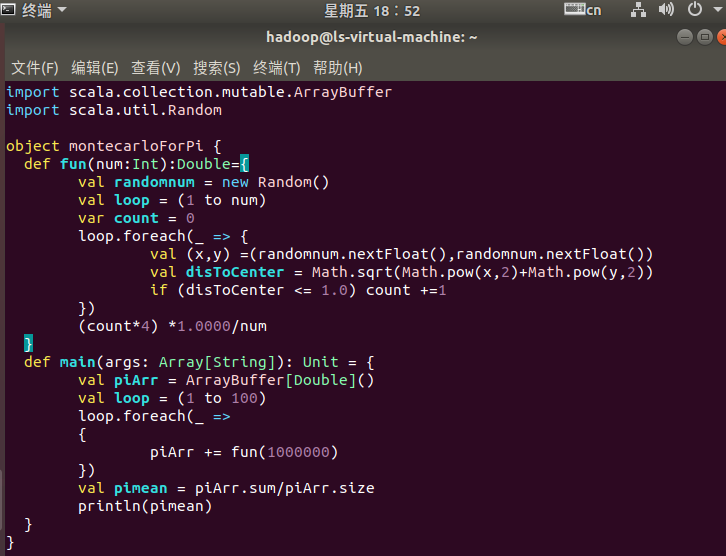This screenshot has width=726, height=556.
Task: Click the window title hadoop@ls-virtual-machine
Action: point(372,37)
